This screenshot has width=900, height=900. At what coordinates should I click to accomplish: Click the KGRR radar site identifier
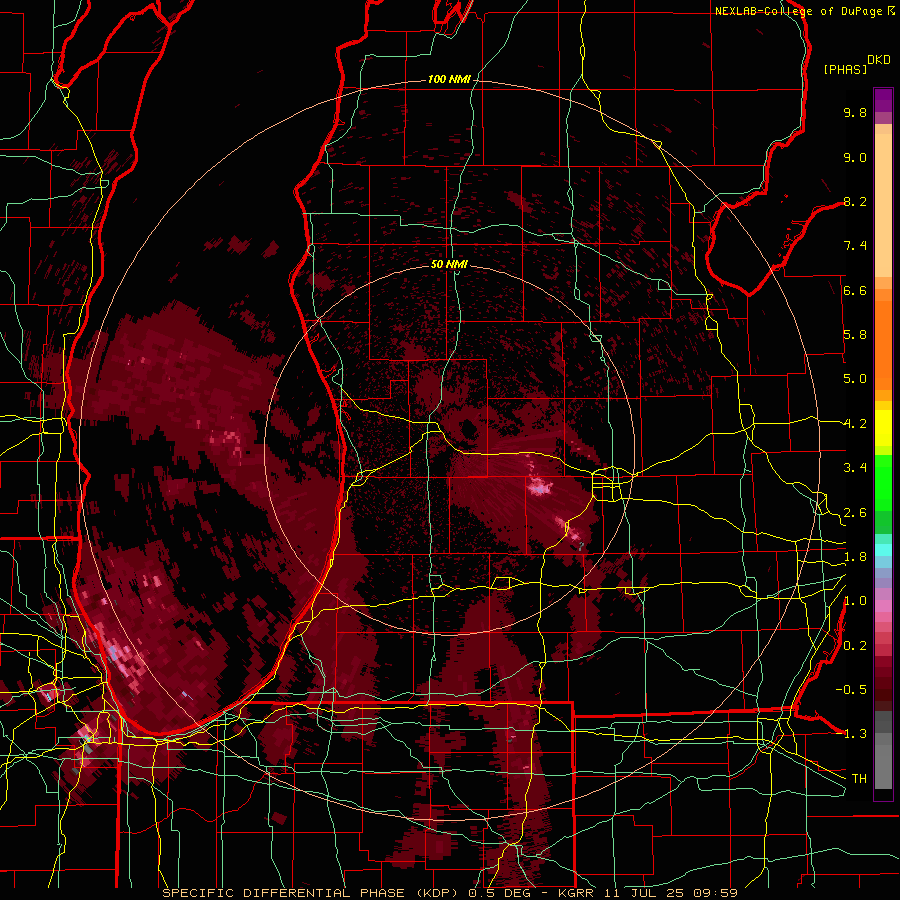577,893
